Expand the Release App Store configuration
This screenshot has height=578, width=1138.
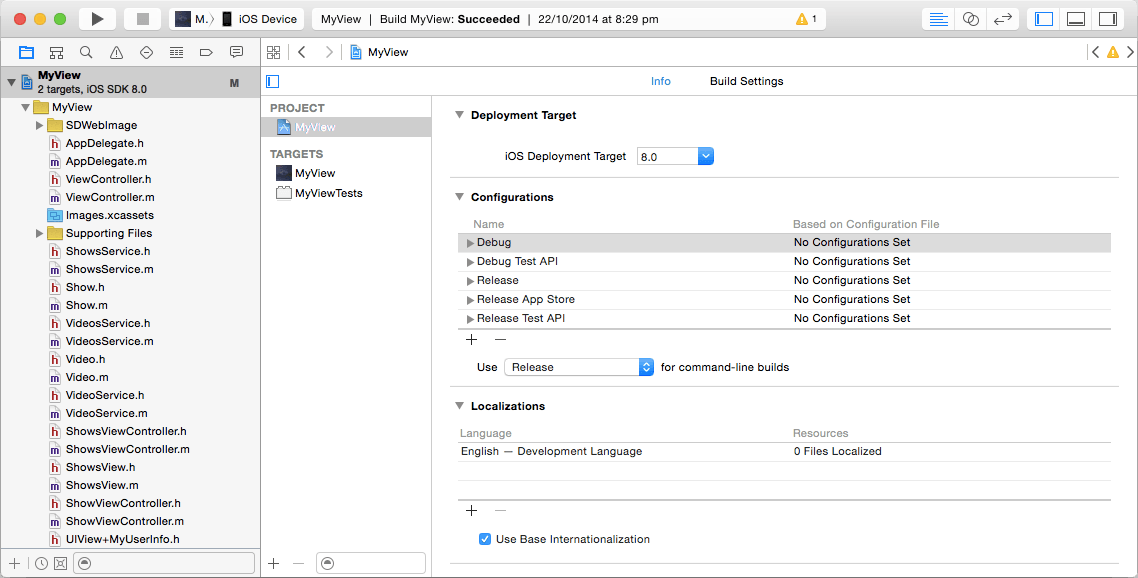point(470,299)
